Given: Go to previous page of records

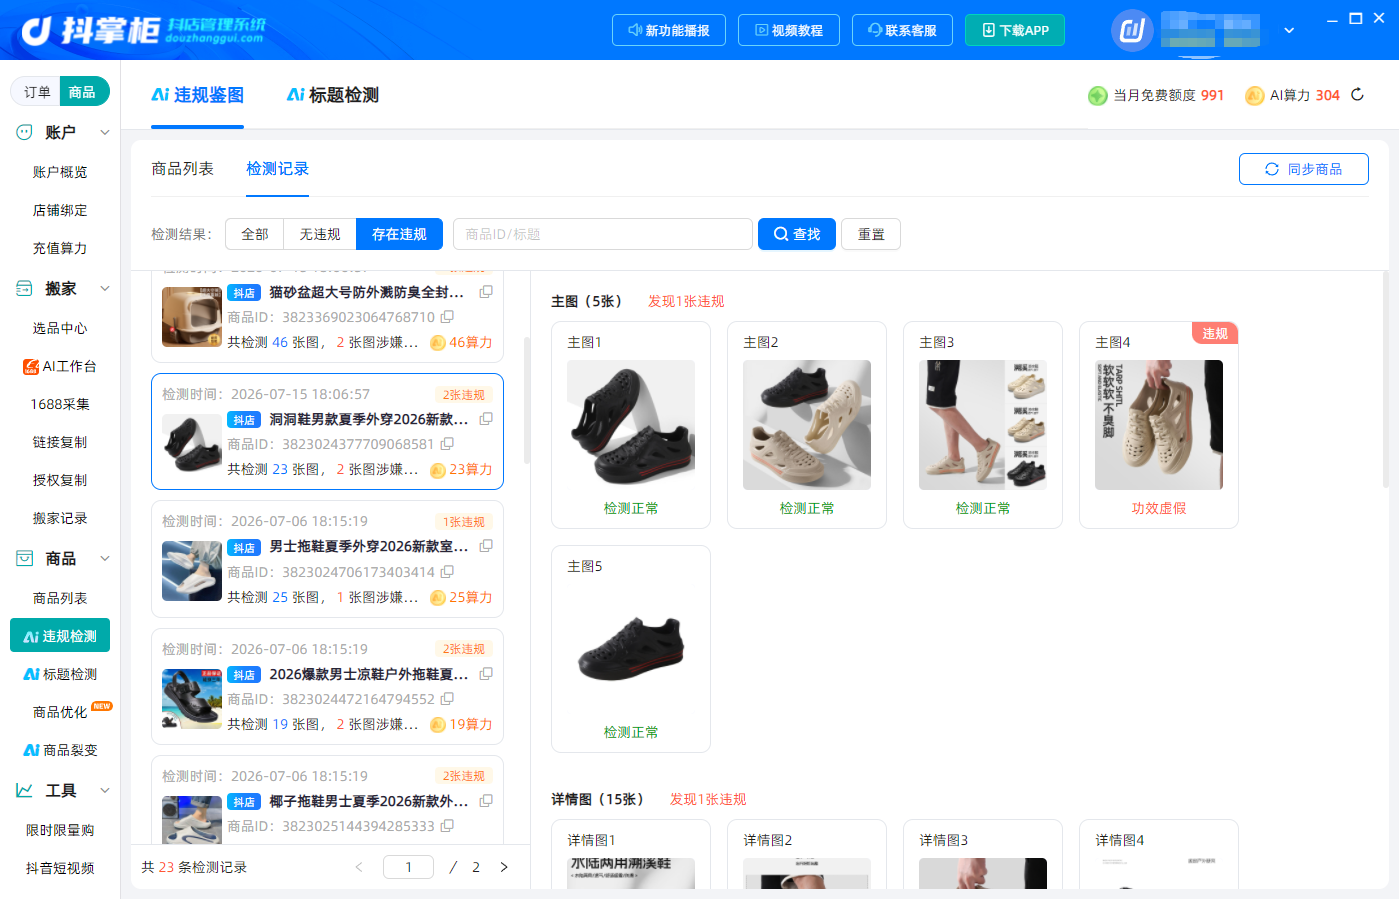Looking at the screenshot, I should click(x=359, y=867).
